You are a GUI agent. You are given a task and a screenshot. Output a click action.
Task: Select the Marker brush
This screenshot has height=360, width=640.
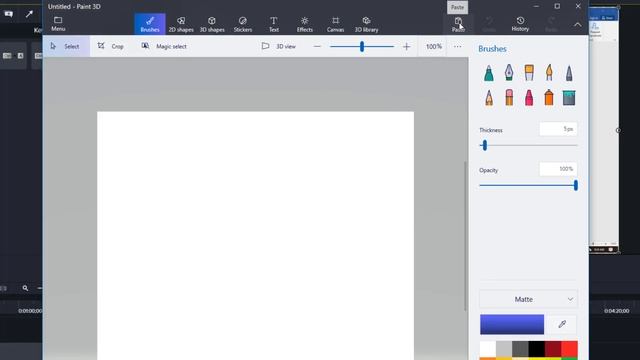pos(489,73)
